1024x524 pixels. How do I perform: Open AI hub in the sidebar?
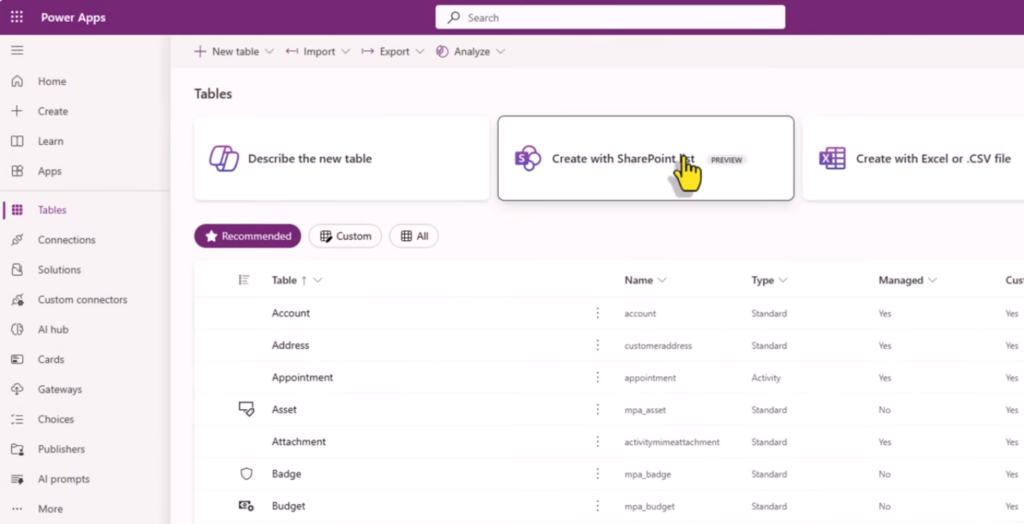pyautogui.click(x=53, y=330)
